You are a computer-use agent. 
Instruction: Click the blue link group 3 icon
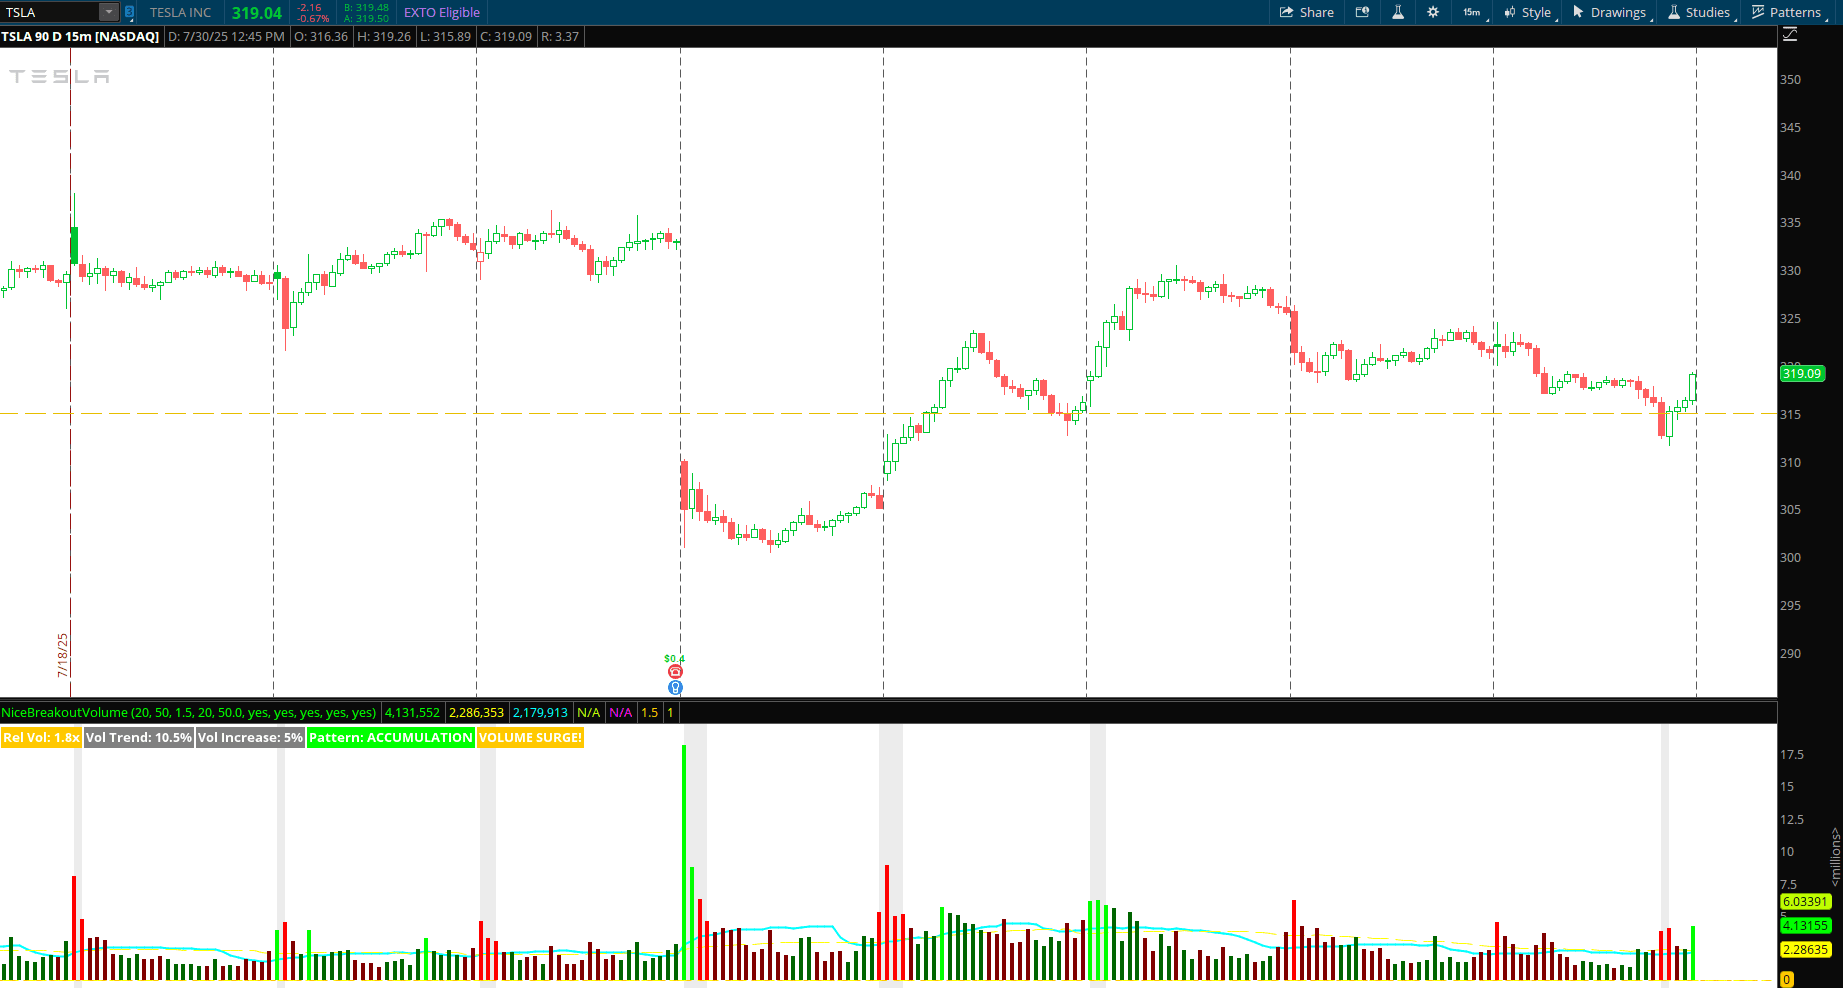128,12
